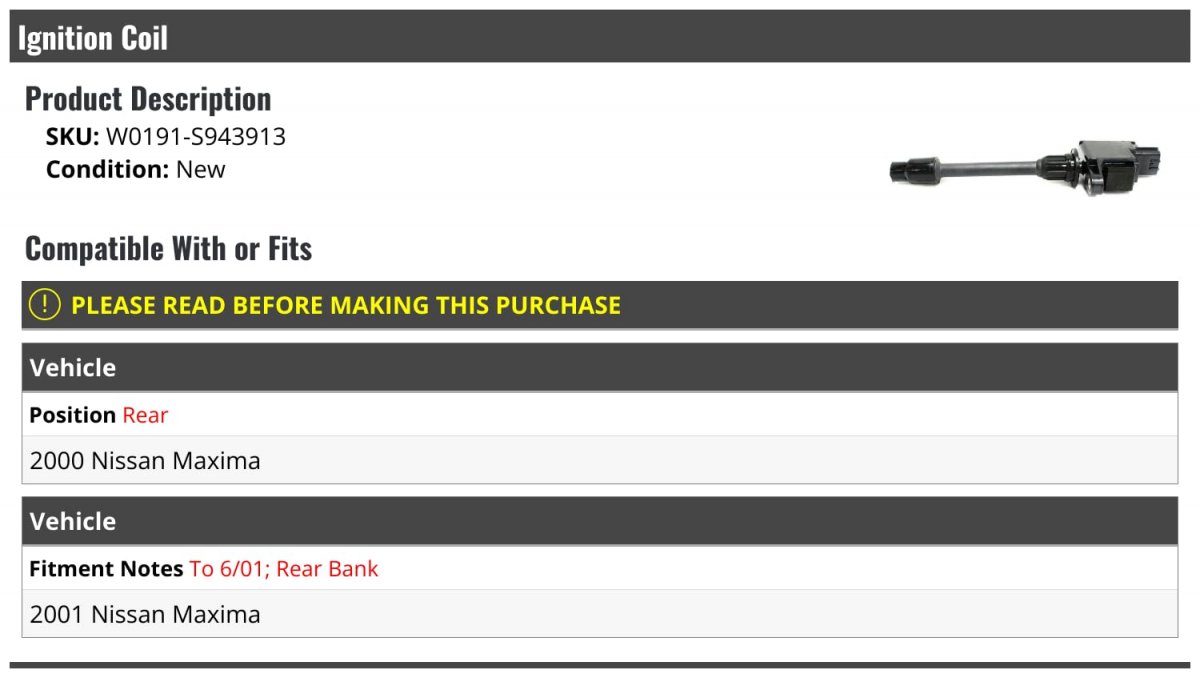Select the Product Description heading
Screen dimensions: 1200x678
click(x=148, y=99)
